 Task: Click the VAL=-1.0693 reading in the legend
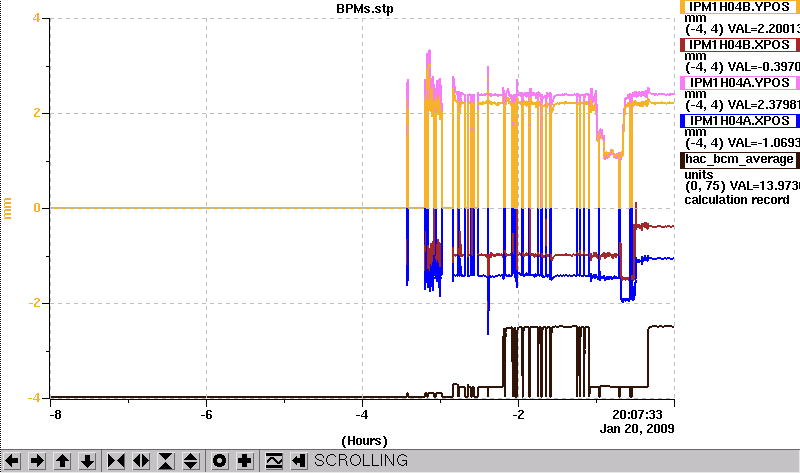764,143
